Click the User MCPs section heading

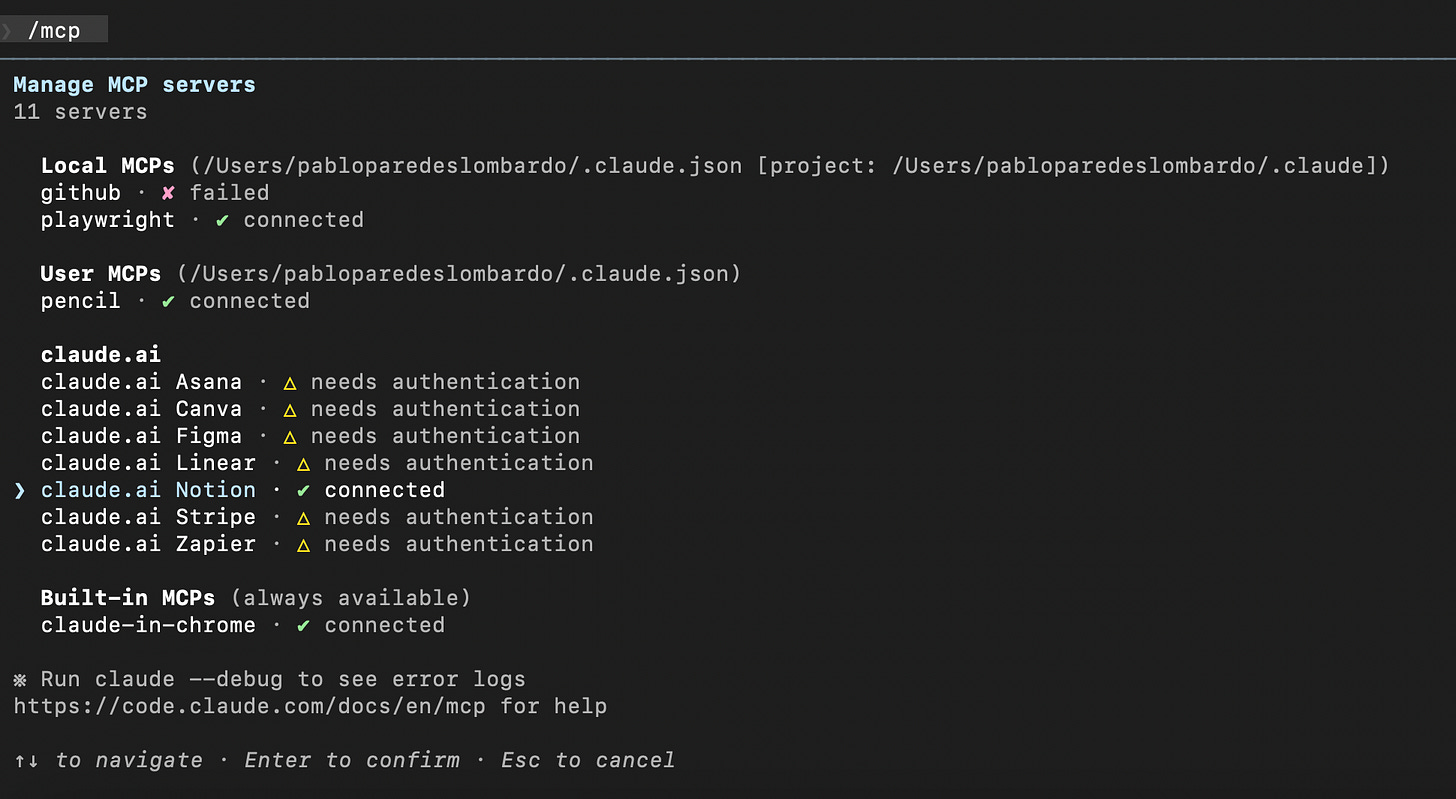point(101,273)
